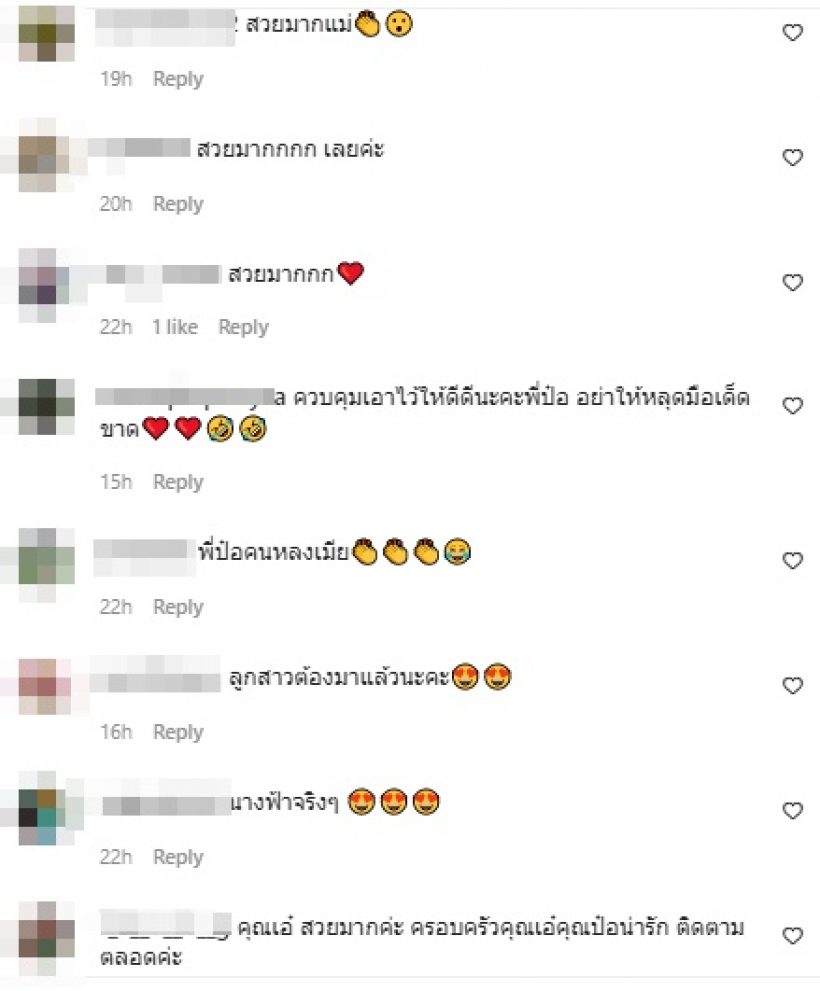
Task: Open avatar of the 15h commenter
Action: (x=46, y=406)
